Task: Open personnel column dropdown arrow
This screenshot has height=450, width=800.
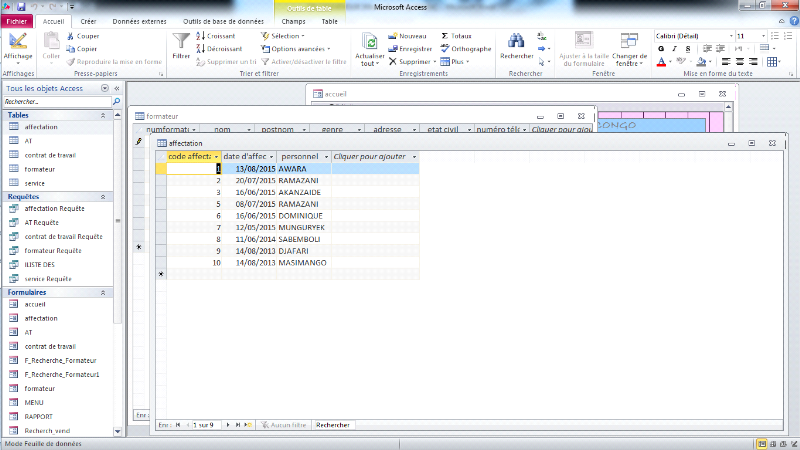Action: point(327,157)
